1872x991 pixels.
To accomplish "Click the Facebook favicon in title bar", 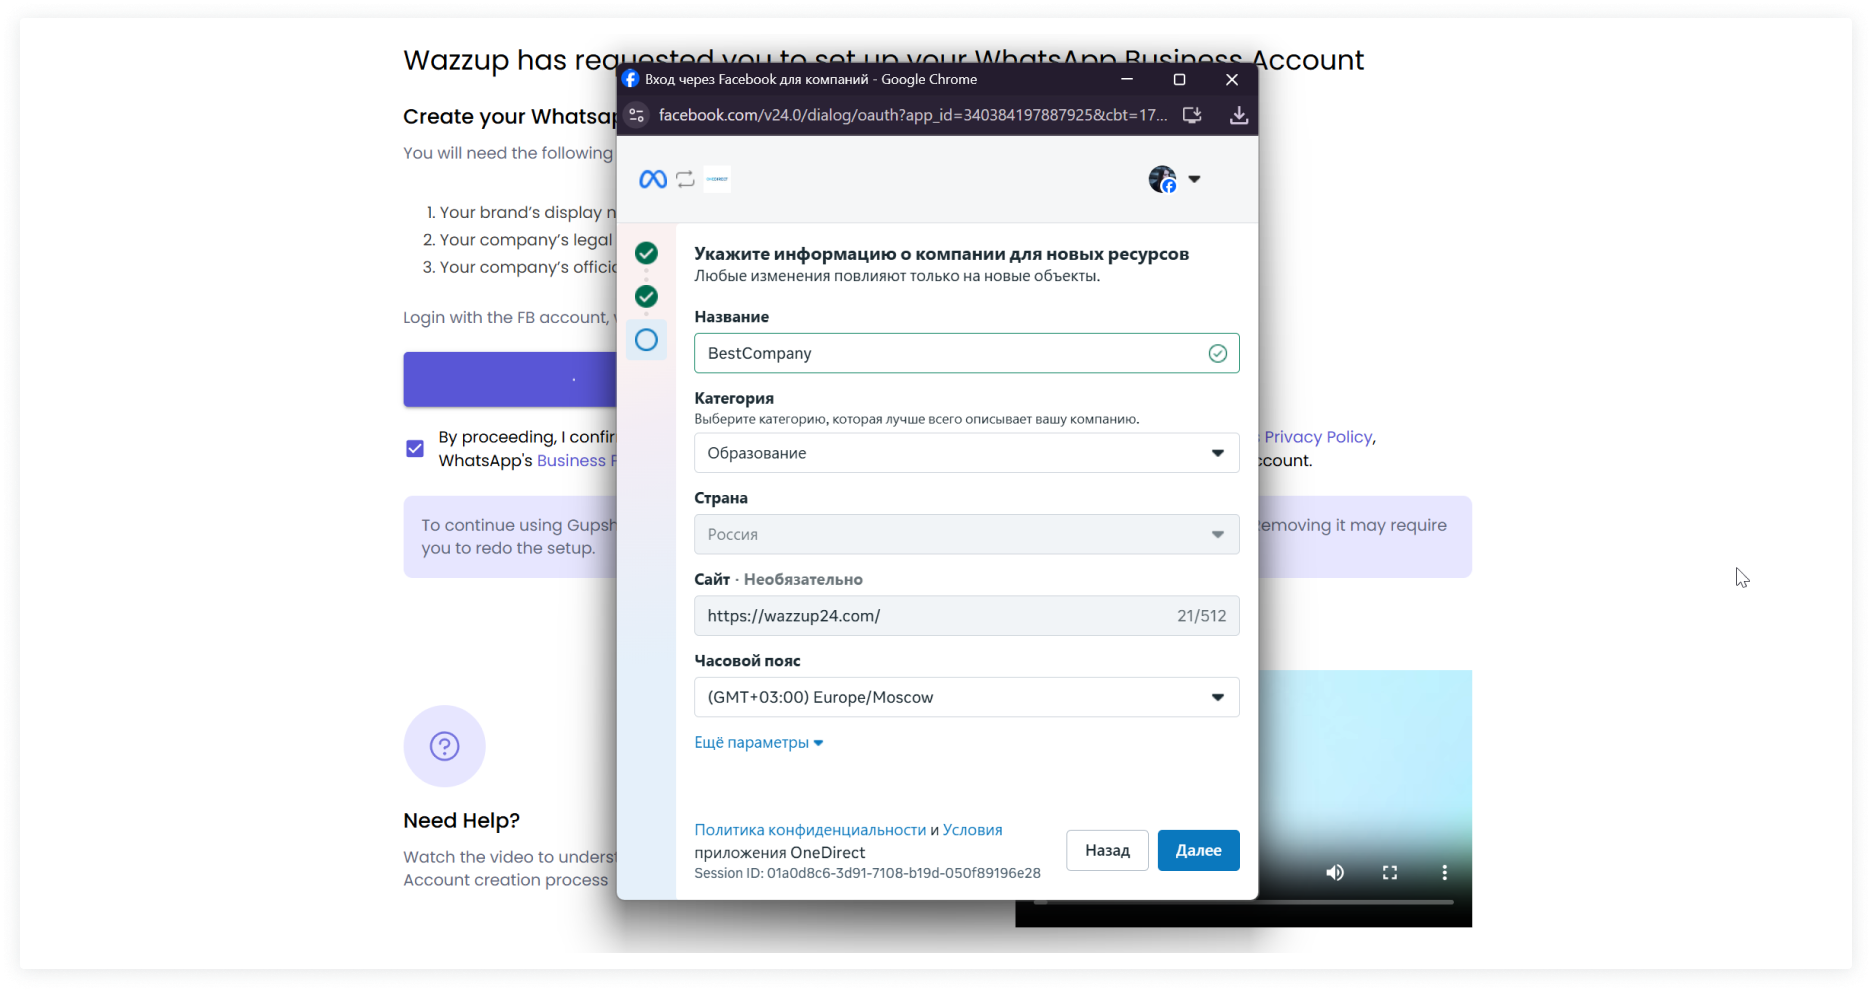I will tap(630, 79).
